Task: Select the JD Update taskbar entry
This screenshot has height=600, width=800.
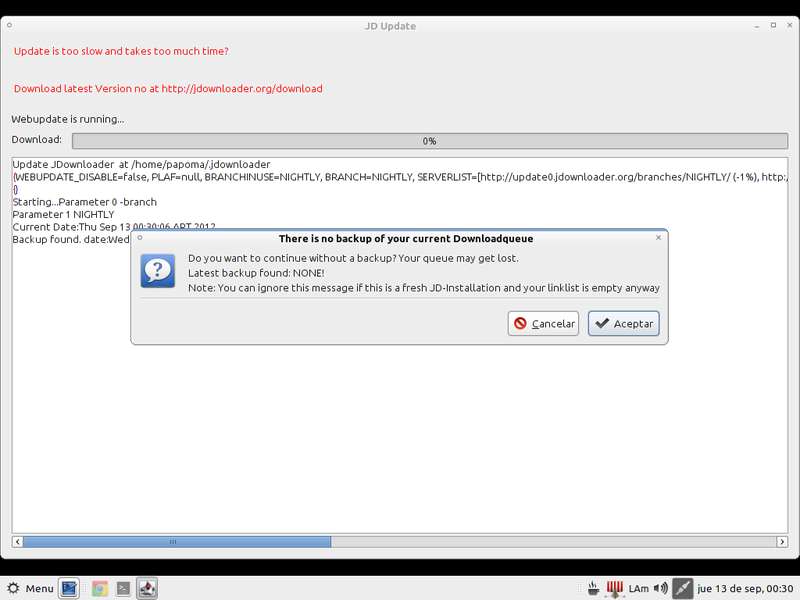Action: point(147,588)
